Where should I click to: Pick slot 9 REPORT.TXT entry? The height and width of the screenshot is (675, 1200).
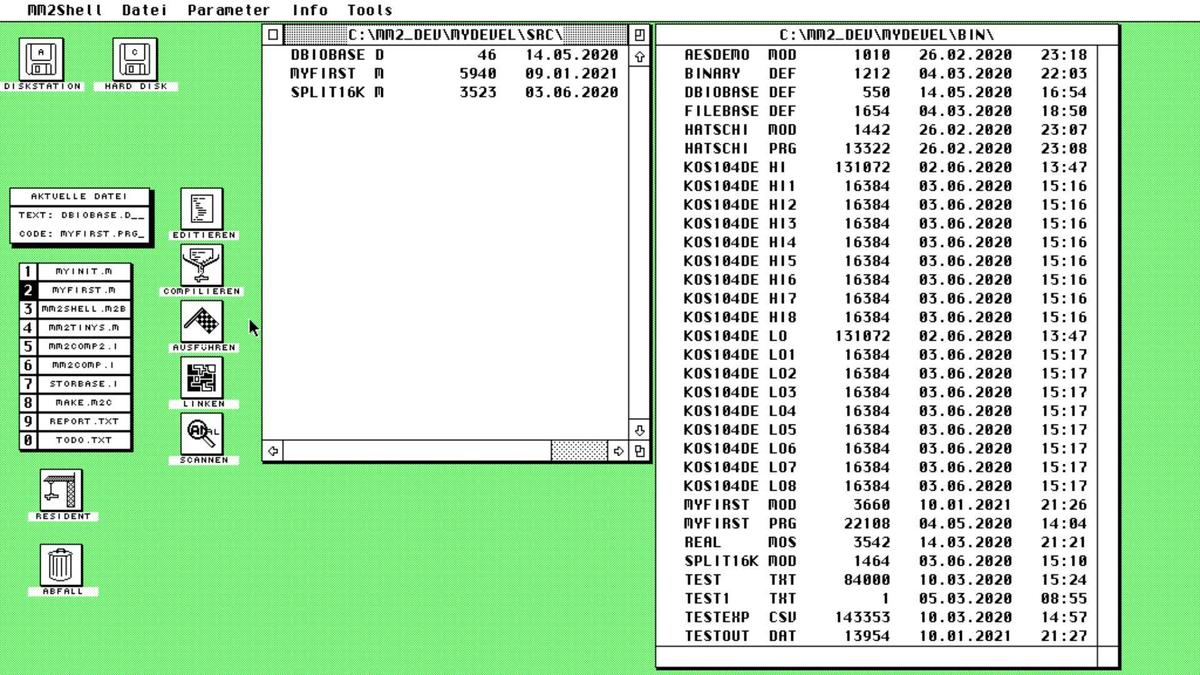click(x=84, y=422)
